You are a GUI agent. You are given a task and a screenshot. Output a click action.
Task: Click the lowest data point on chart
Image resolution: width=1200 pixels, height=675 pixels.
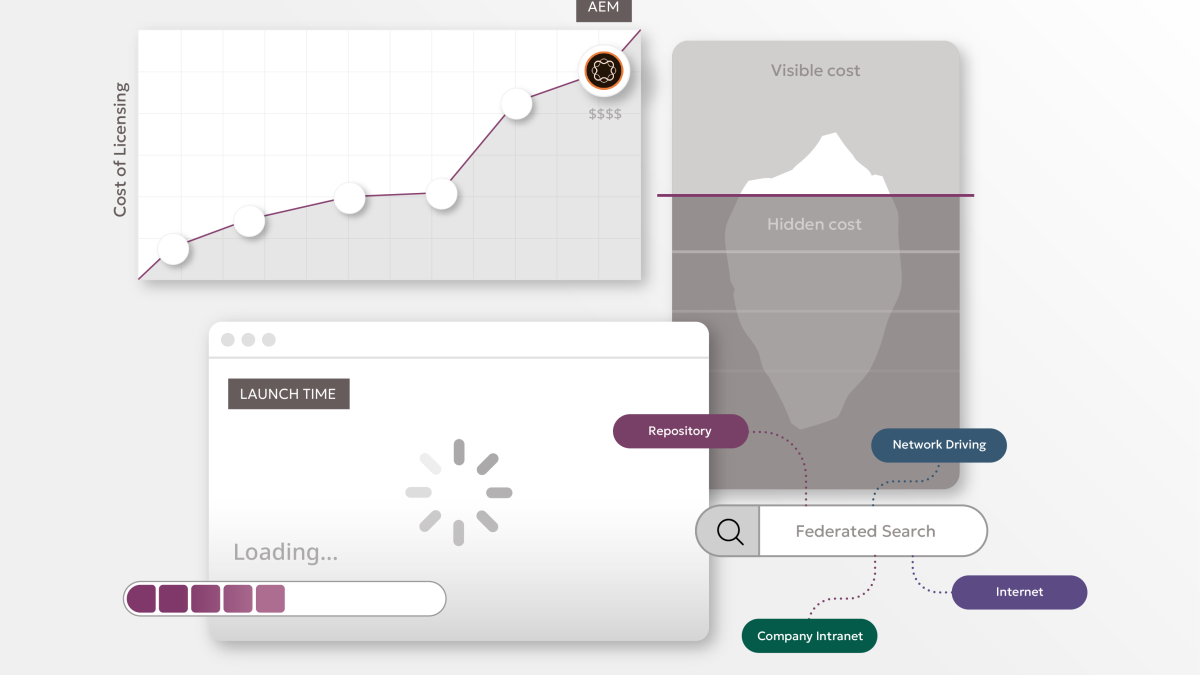tap(173, 249)
